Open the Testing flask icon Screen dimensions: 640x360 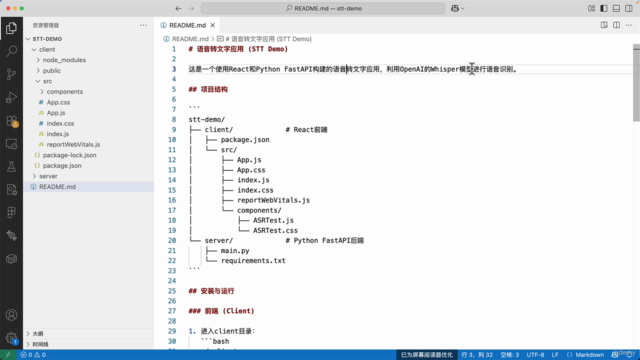[11, 167]
